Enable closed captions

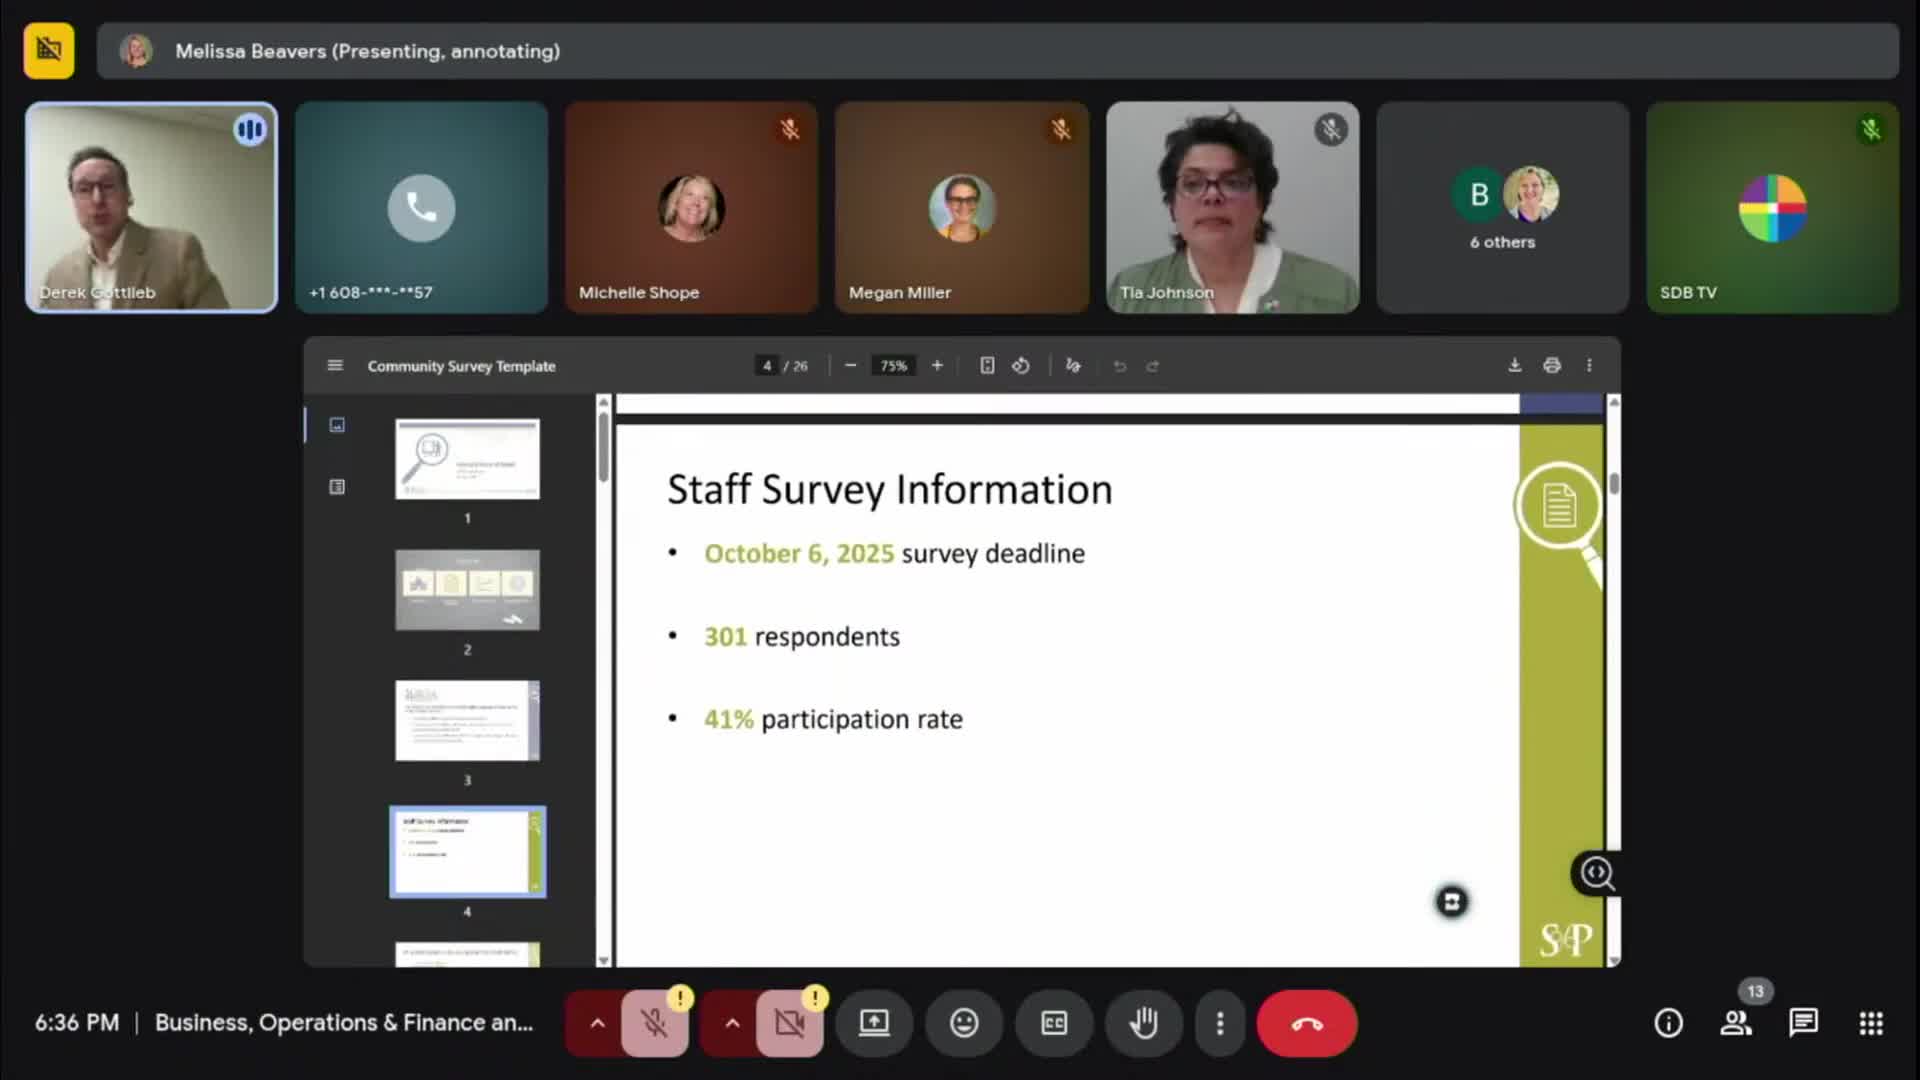[1053, 1023]
